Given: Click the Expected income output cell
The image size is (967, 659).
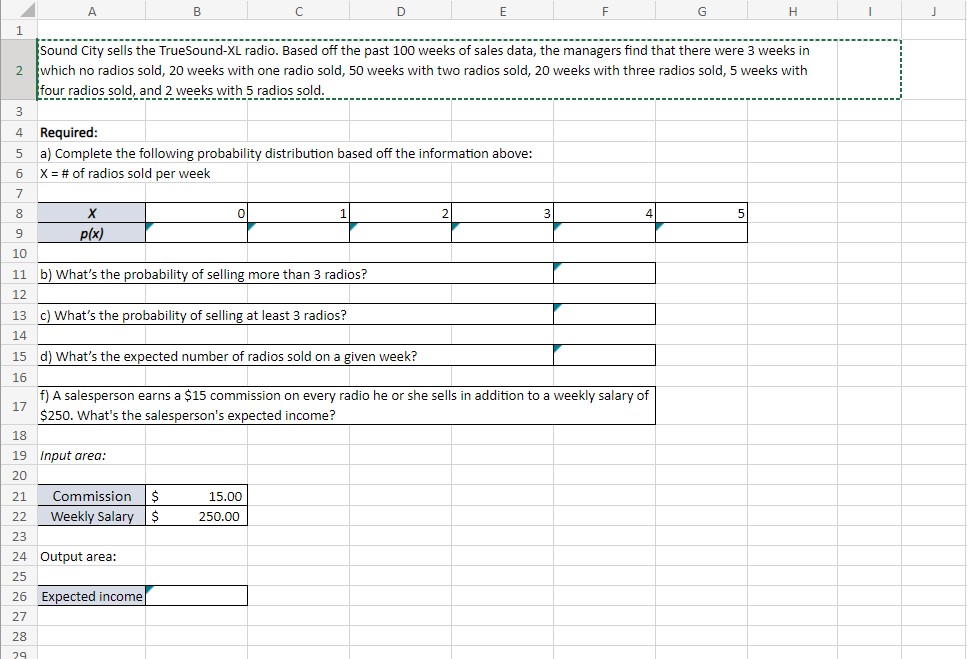Looking at the screenshot, I should click(196, 596).
